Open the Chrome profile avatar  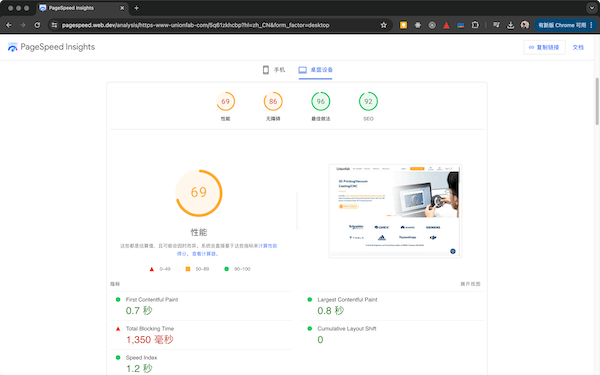click(x=525, y=25)
